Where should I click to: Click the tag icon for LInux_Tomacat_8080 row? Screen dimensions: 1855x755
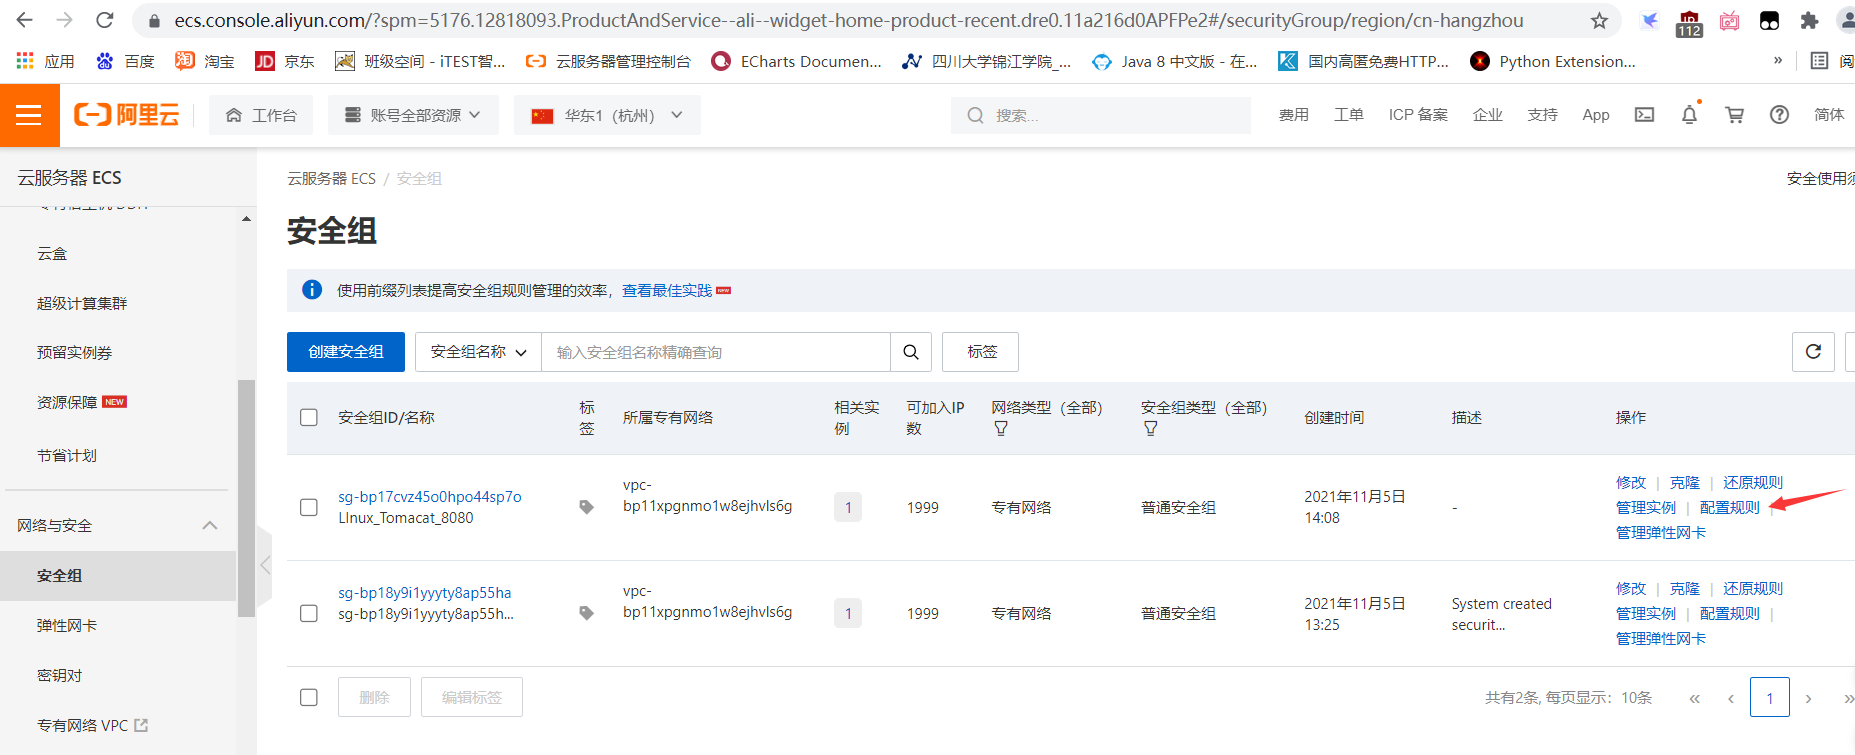click(x=586, y=507)
